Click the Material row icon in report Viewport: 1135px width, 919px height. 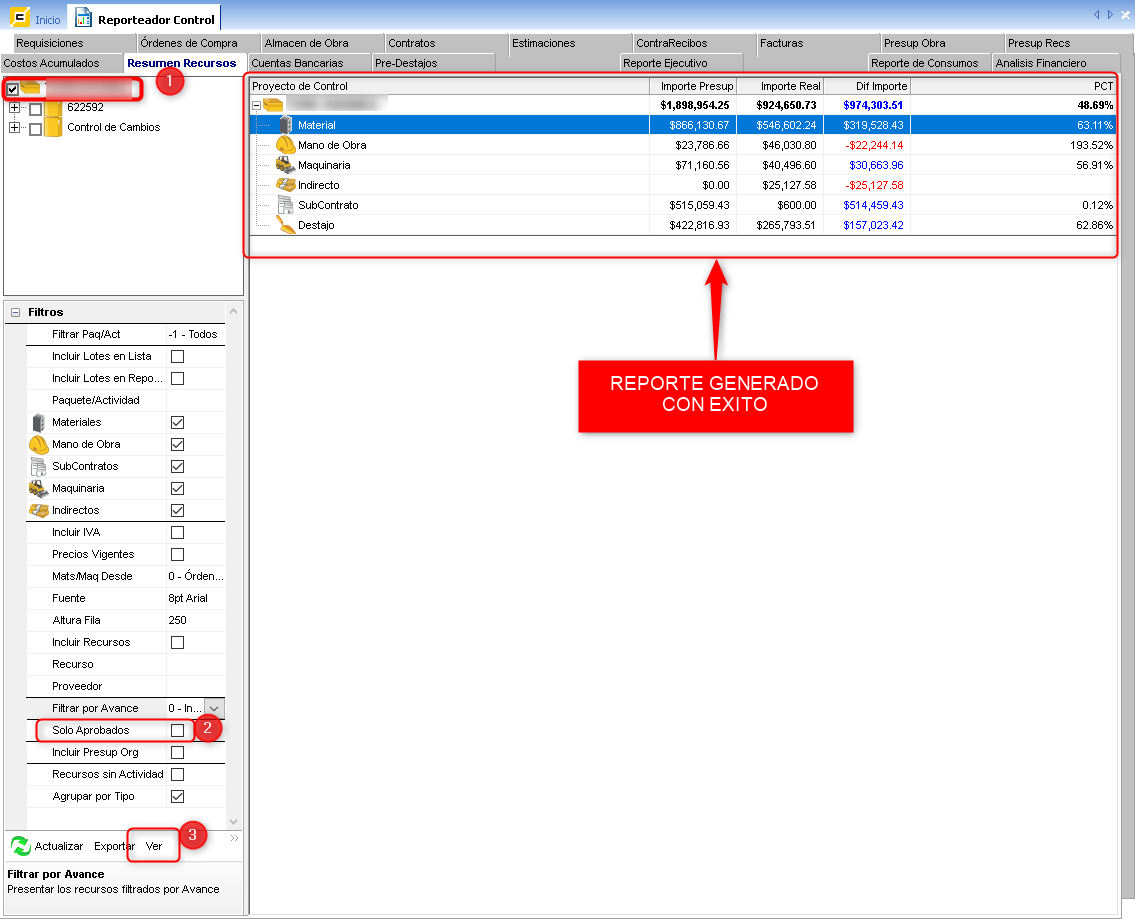point(286,125)
